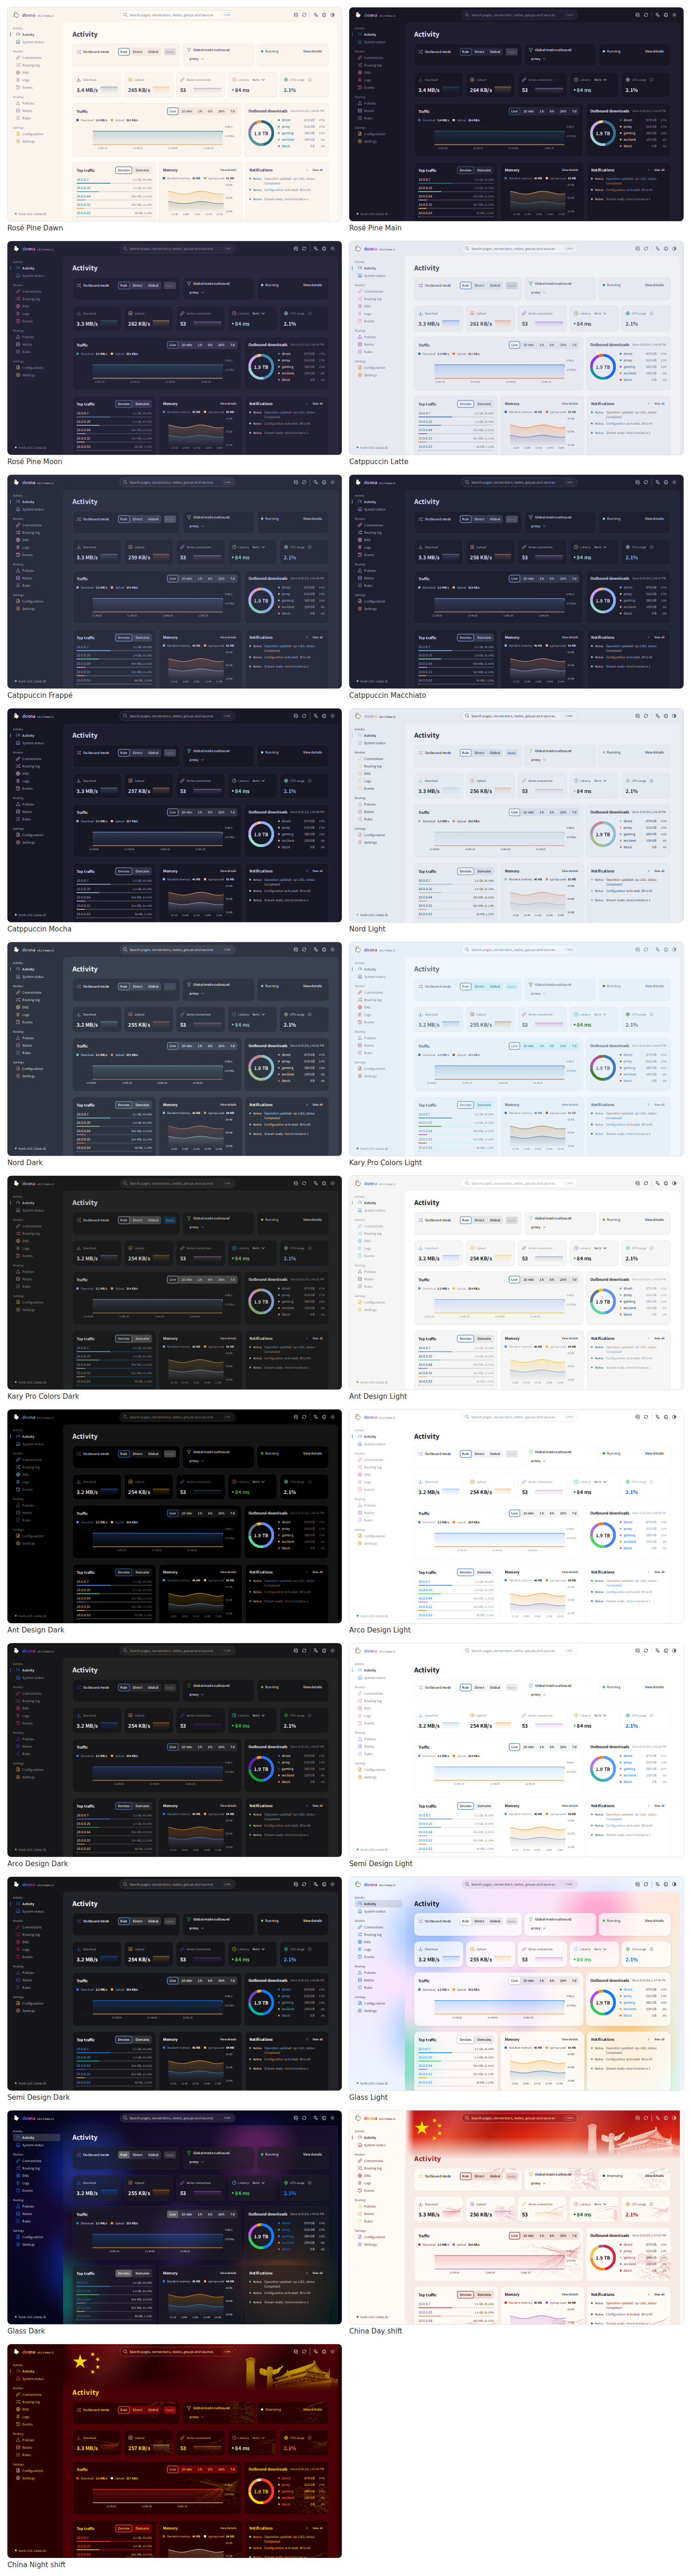
Task: Click the search field in Rosé Pine Dawn
Action: point(178,15)
